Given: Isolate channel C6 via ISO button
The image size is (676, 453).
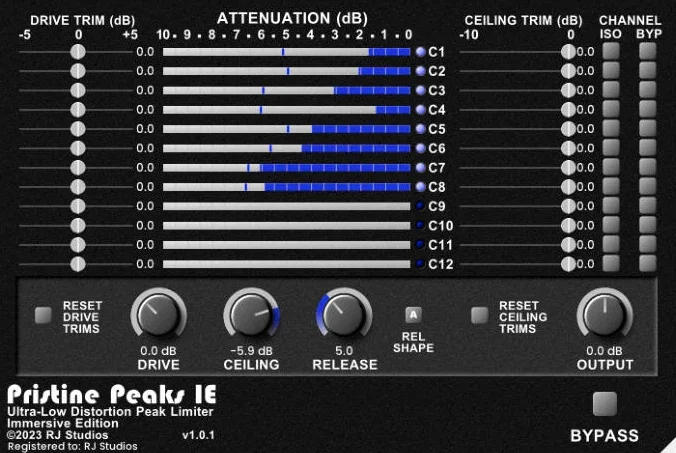Looking at the screenshot, I should [x=611, y=148].
